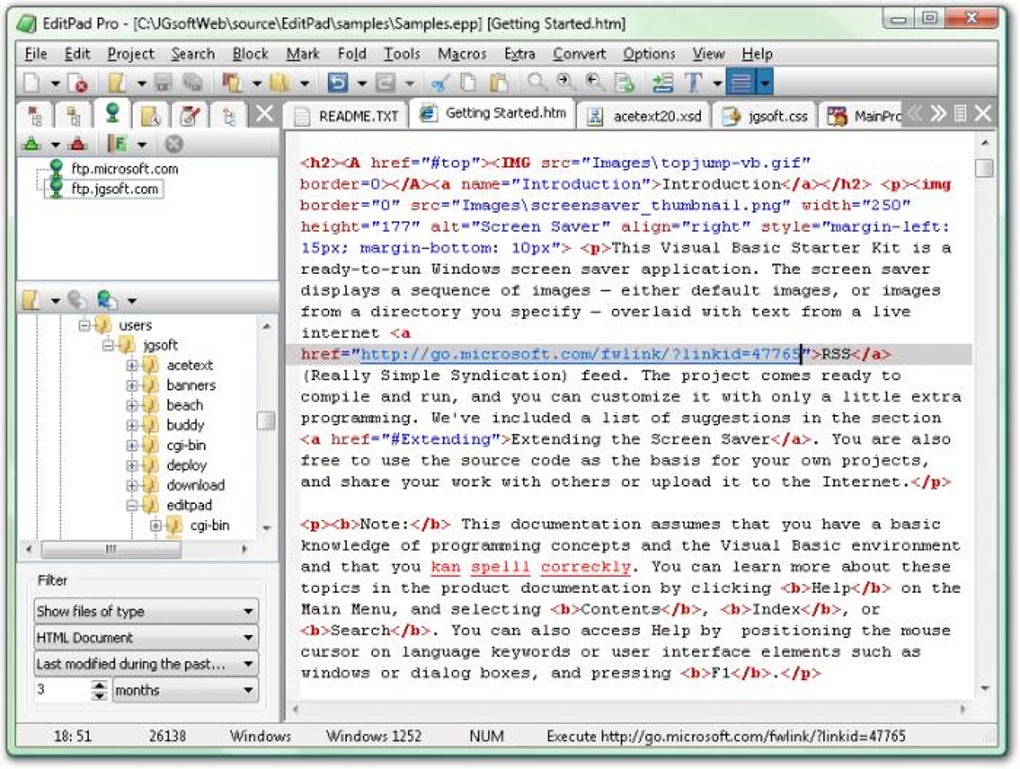Click the red FTP disconnect icon
The height and width of the screenshot is (769, 1020).
pyautogui.click(x=79, y=144)
